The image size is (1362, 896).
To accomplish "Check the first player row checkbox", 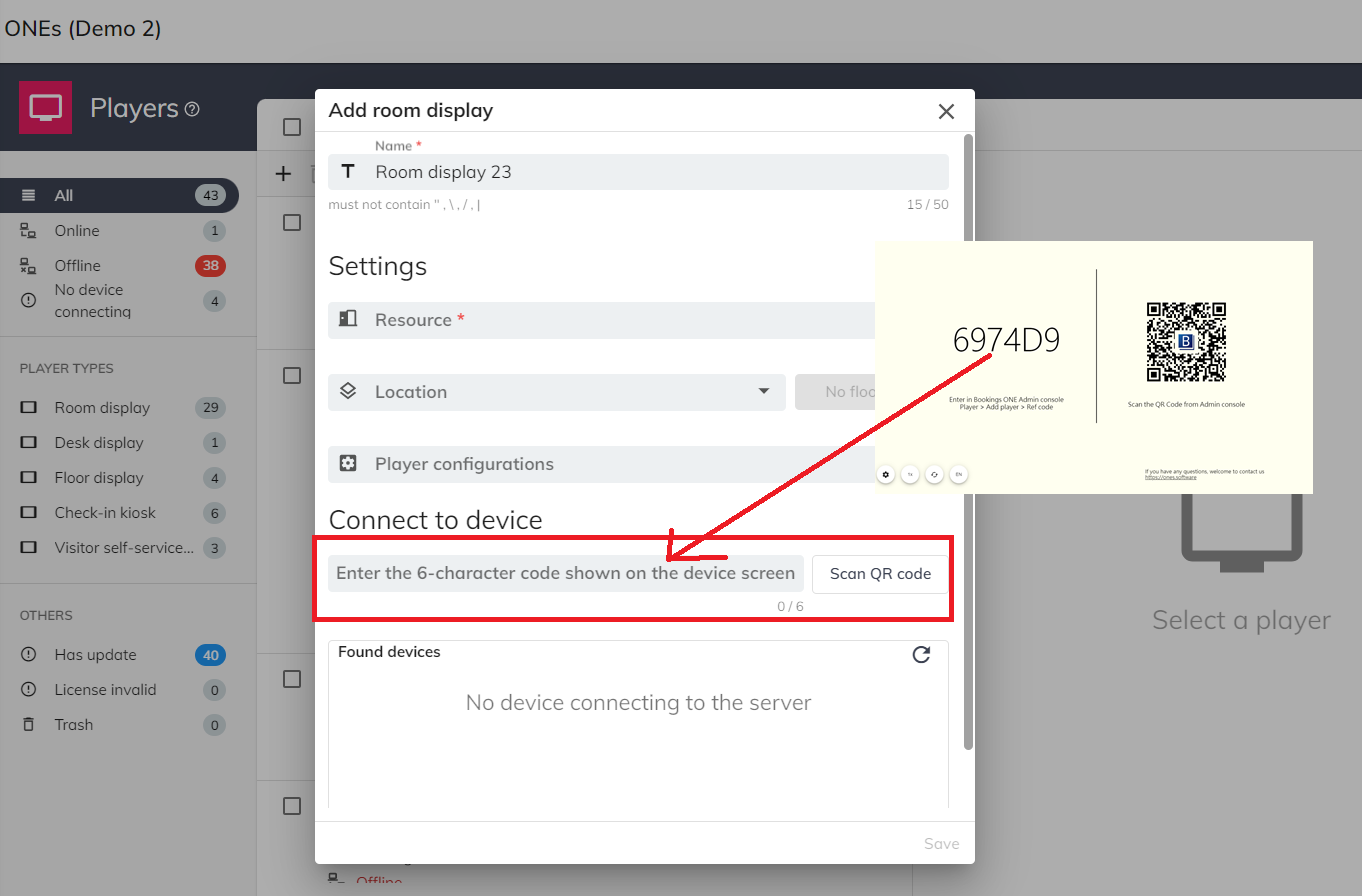I will point(292,222).
